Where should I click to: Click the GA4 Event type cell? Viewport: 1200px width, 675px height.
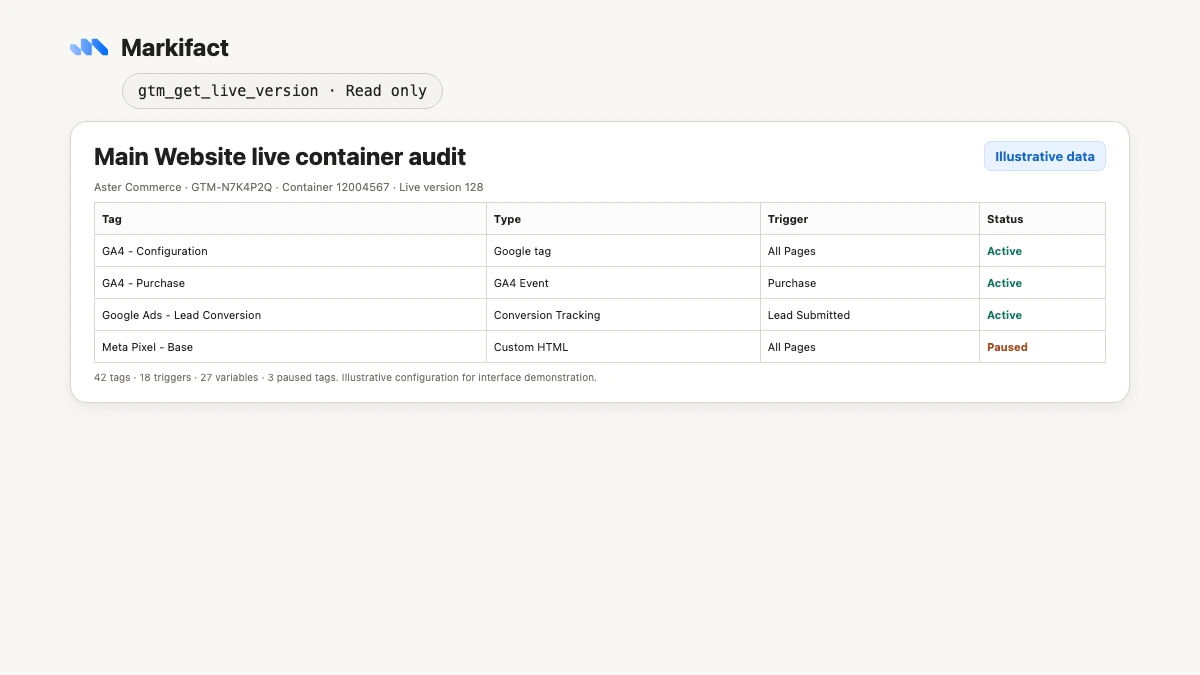pyautogui.click(x=624, y=283)
